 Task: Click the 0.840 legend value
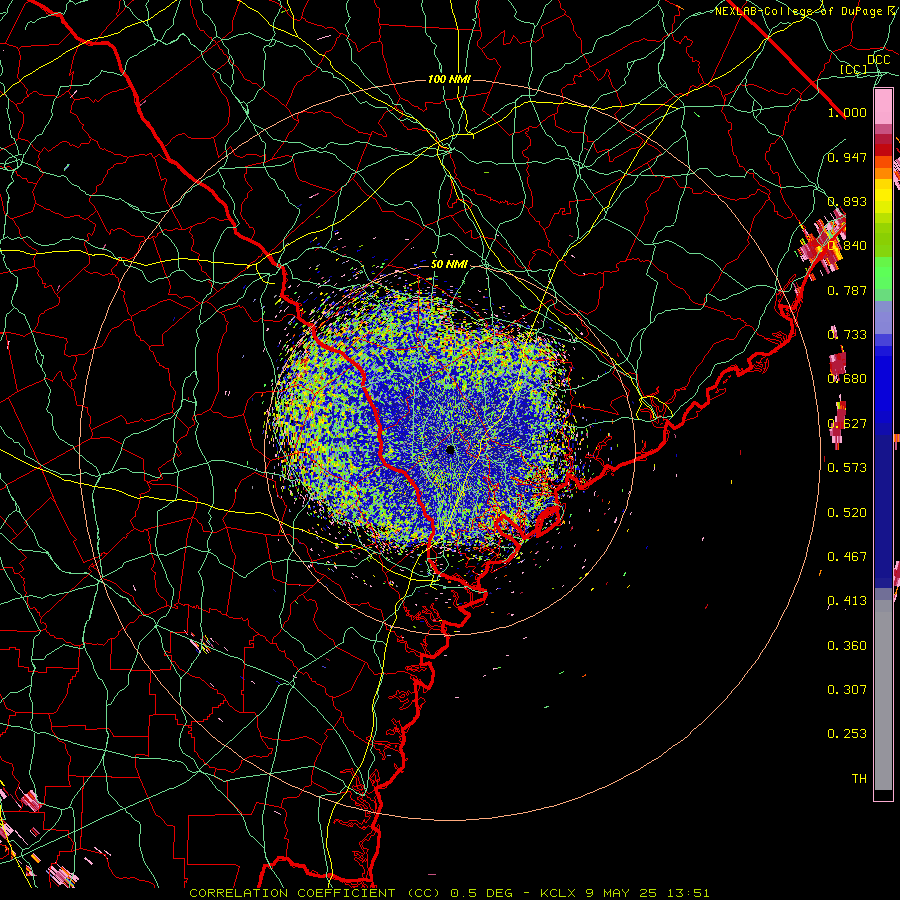pyautogui.click(x=847, y=246)
